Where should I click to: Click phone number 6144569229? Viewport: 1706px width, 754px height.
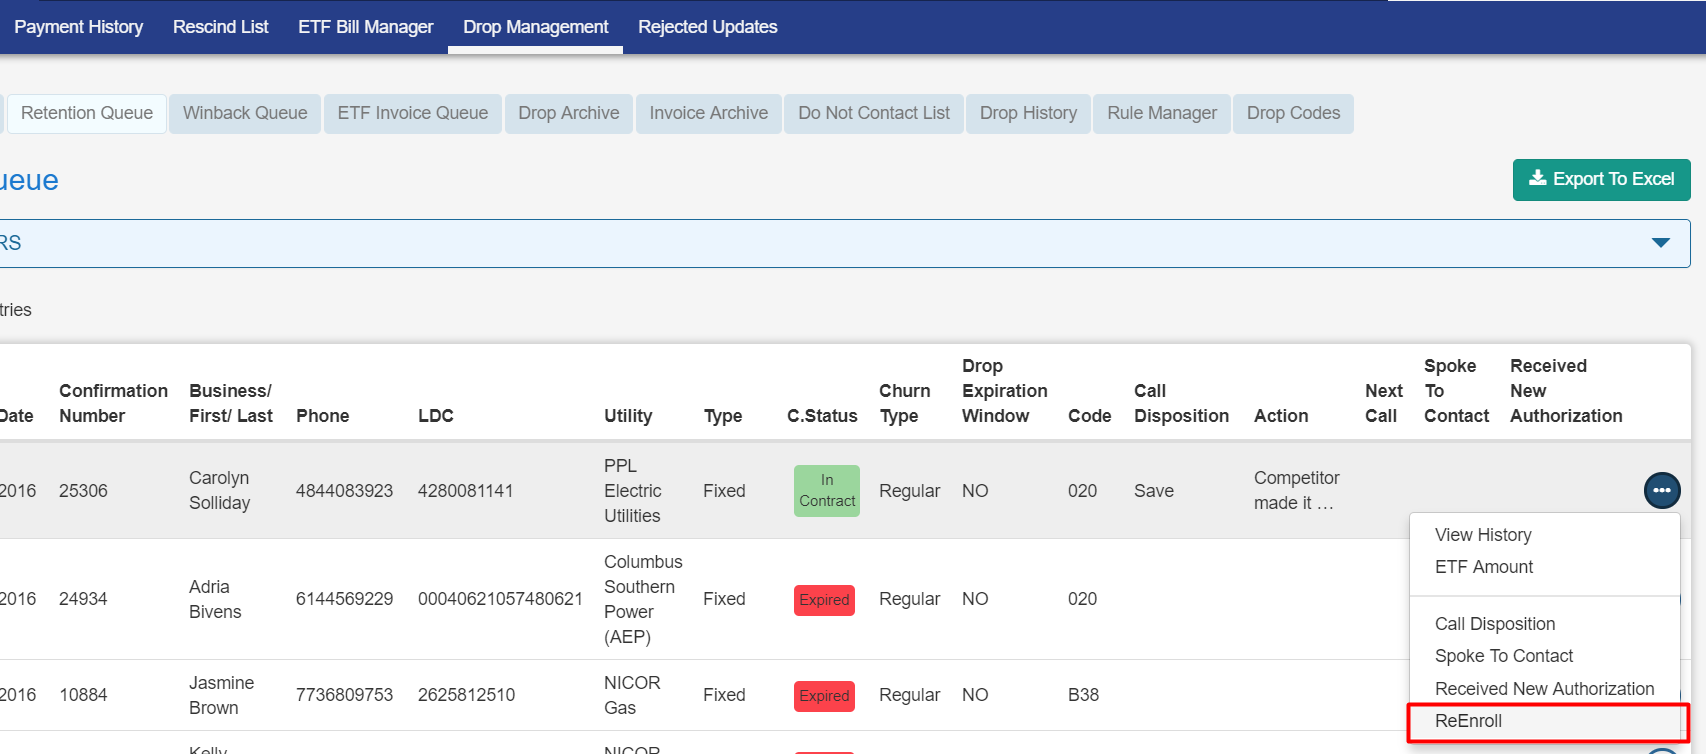344,599
